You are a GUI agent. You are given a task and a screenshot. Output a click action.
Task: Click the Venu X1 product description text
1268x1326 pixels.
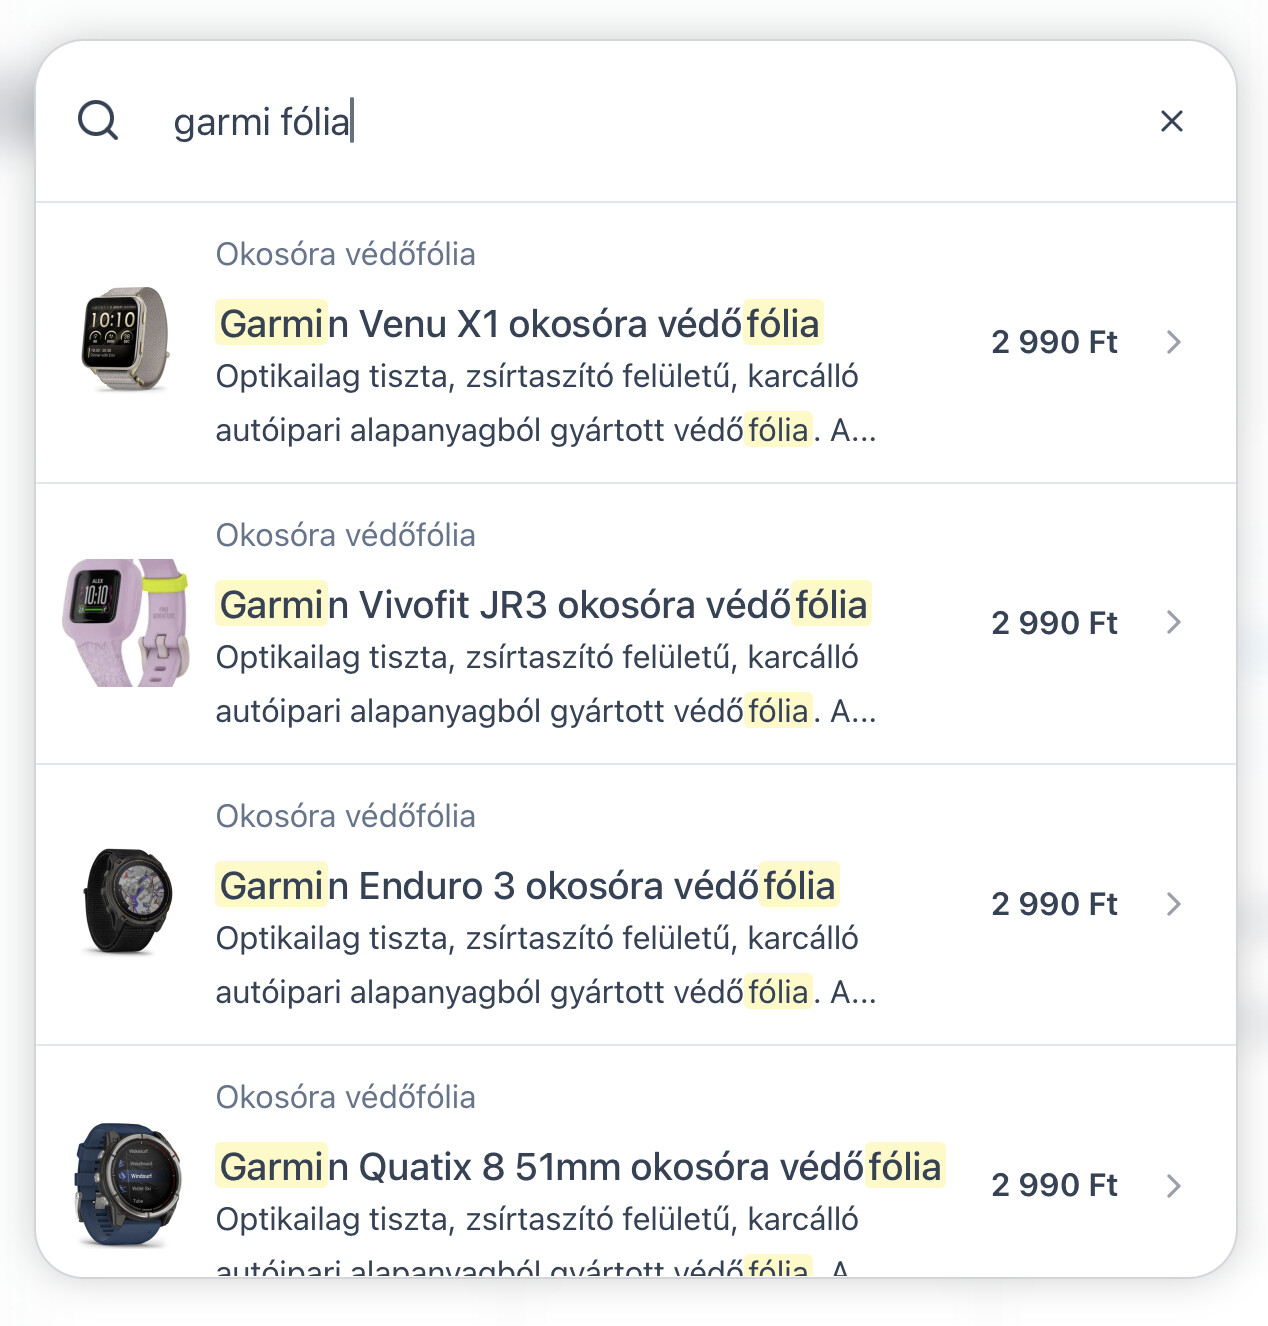(x=546, y=404)
